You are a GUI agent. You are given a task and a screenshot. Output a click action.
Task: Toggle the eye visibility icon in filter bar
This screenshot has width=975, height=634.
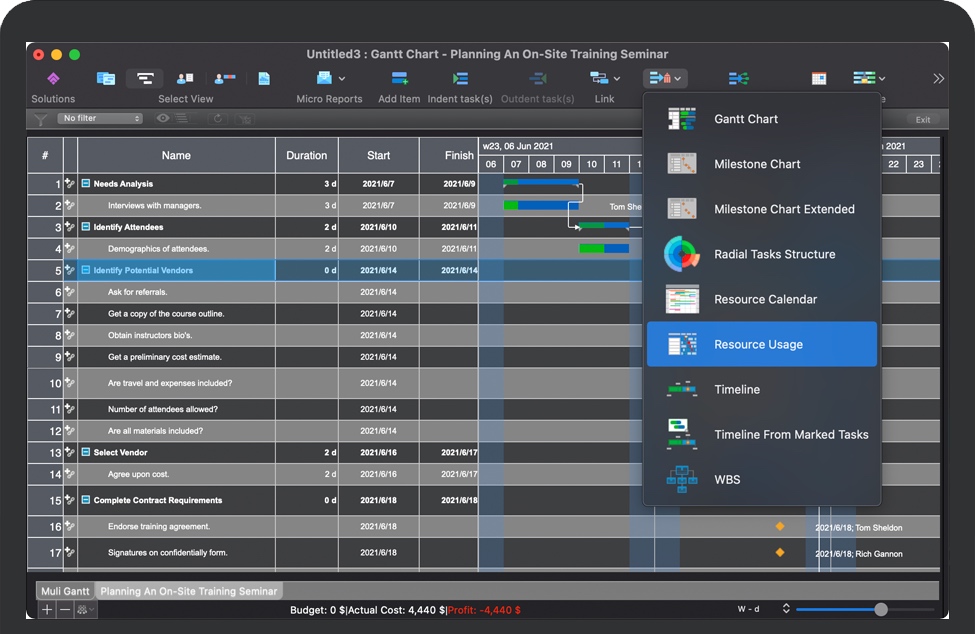click(163, 119)
